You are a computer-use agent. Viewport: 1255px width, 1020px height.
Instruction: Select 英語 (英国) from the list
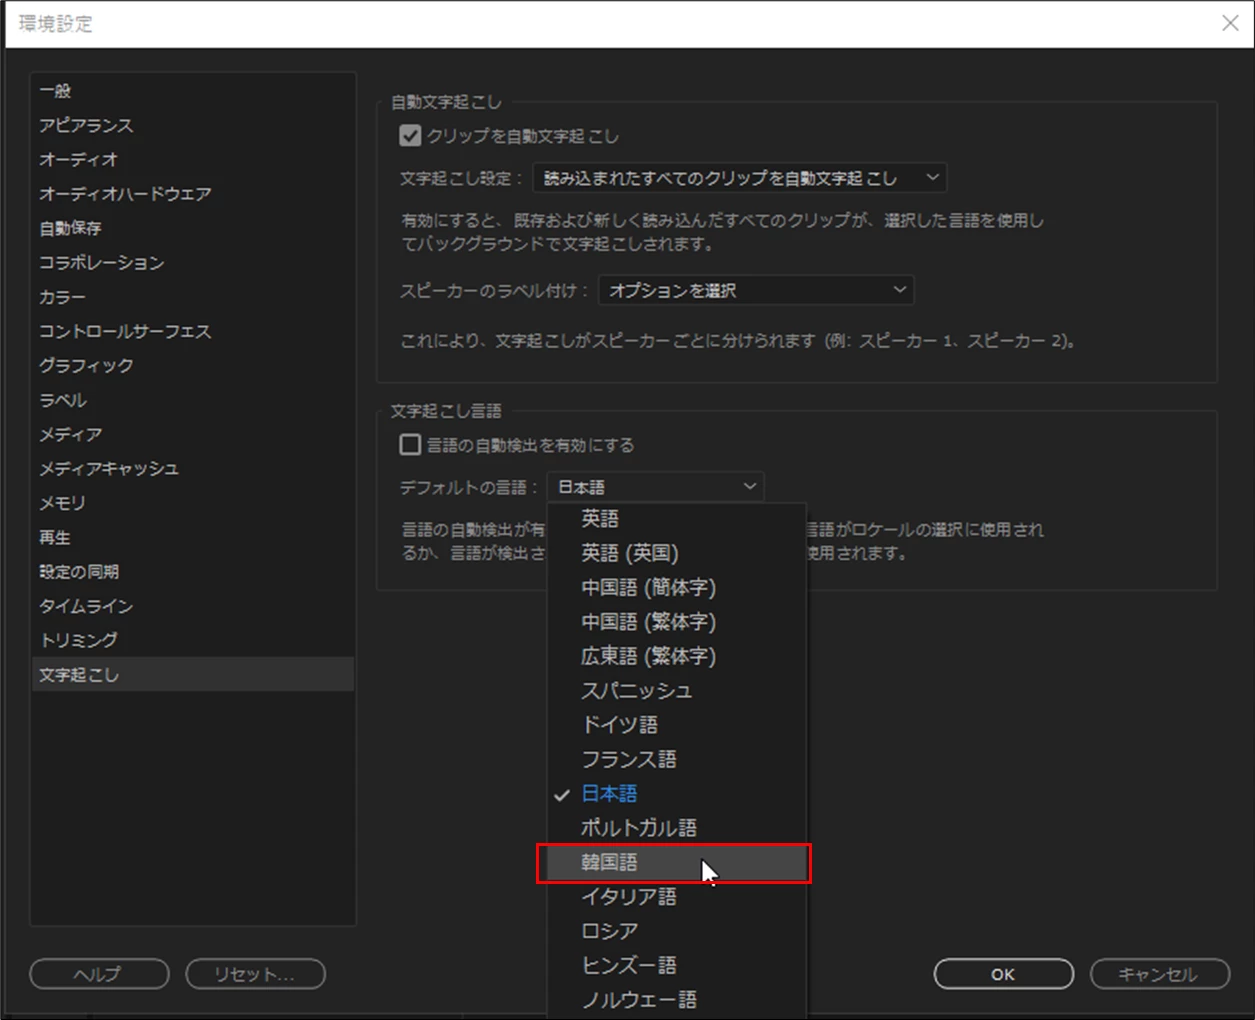pyautogui.click(x=677, y=553)
